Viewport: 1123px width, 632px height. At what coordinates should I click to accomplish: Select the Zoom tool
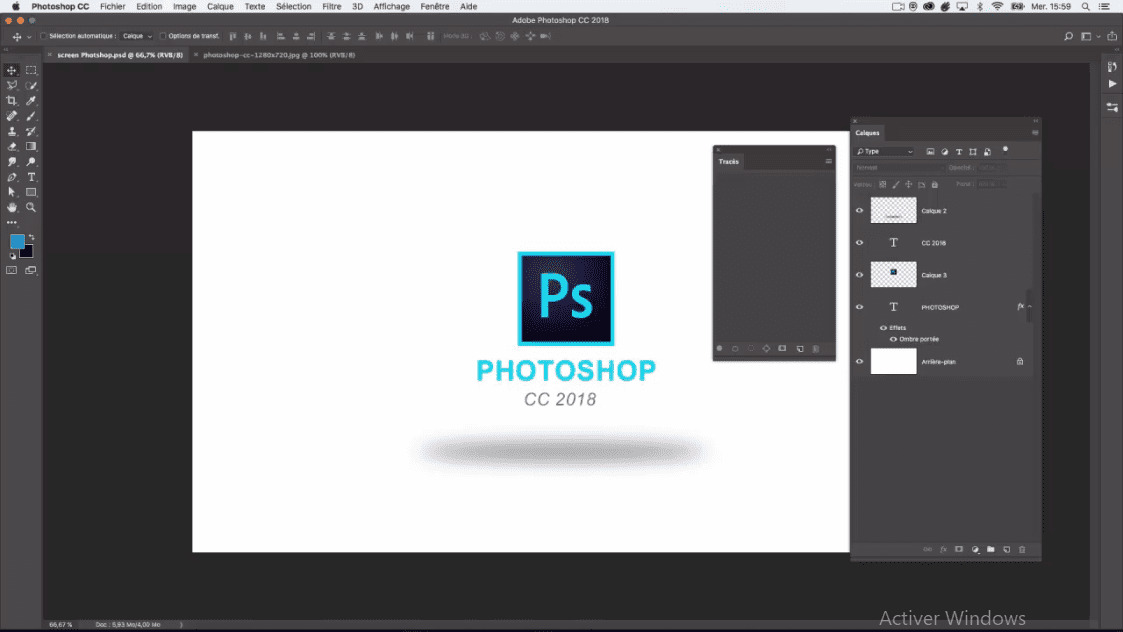(x=31, y=207)
